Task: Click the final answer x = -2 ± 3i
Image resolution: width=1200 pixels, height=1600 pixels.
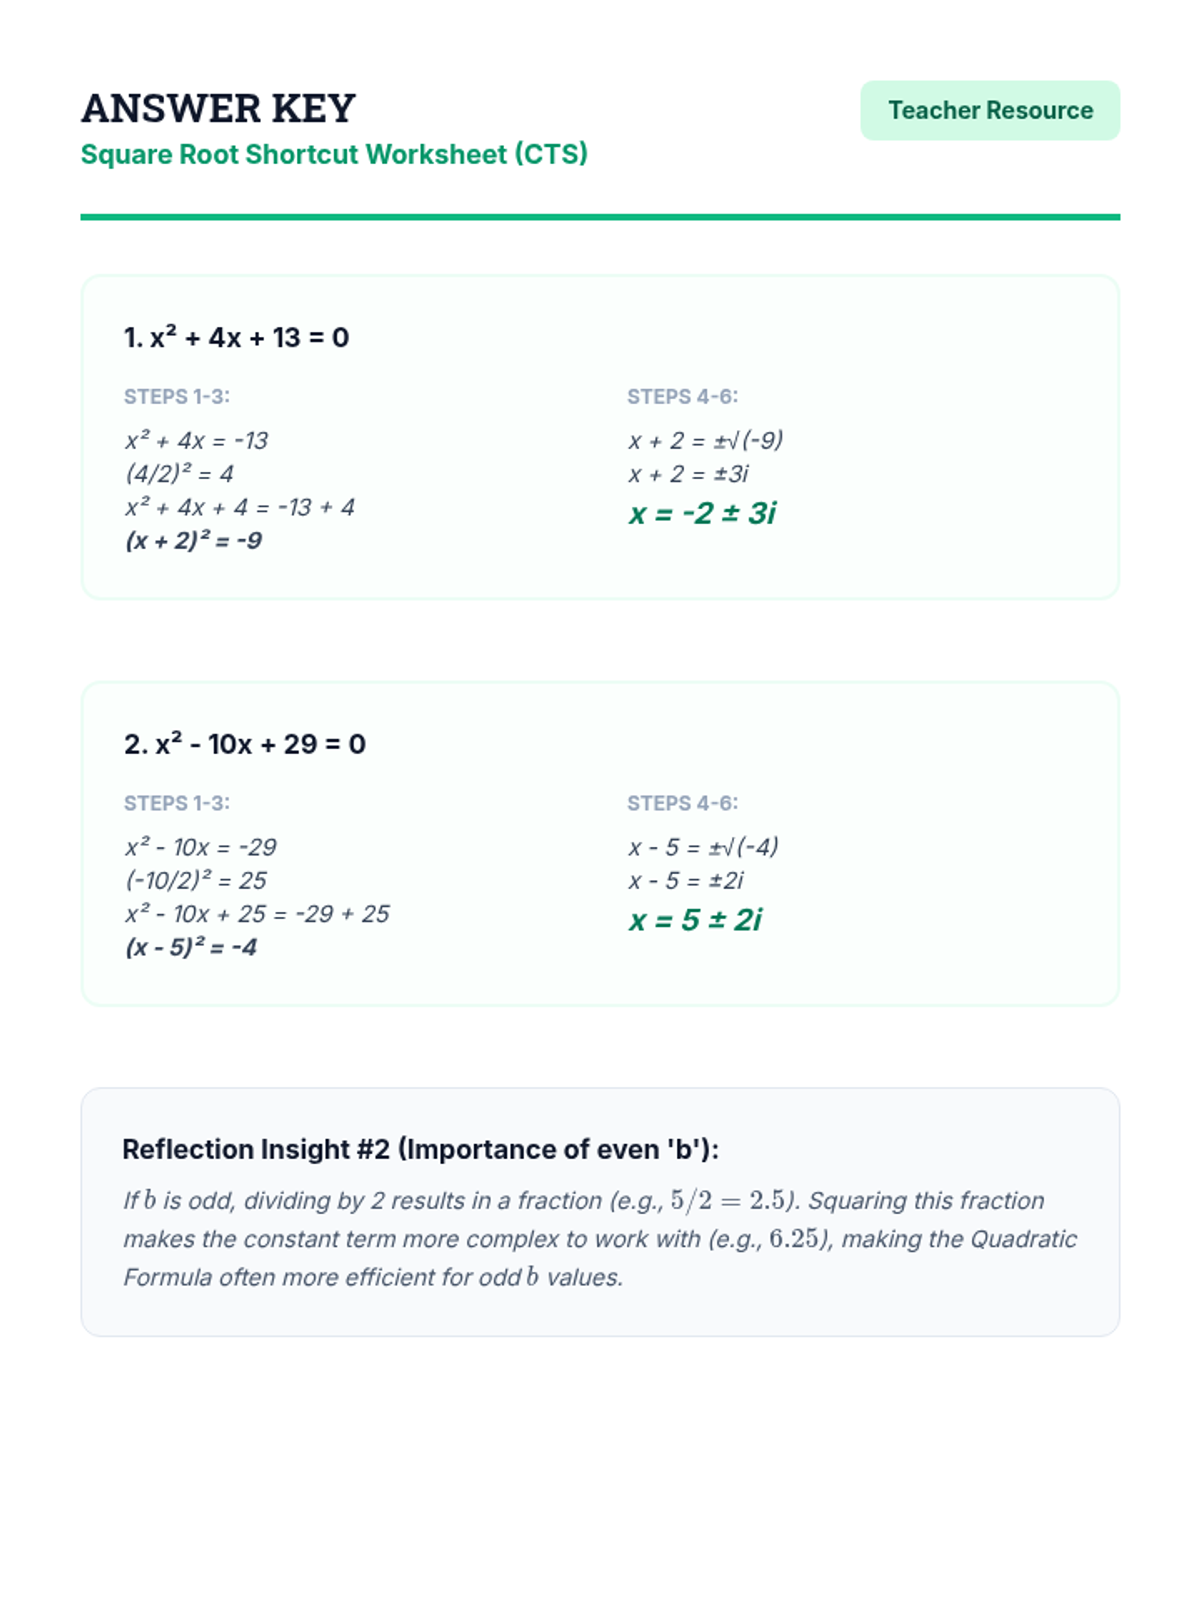Action: (702, 513)
